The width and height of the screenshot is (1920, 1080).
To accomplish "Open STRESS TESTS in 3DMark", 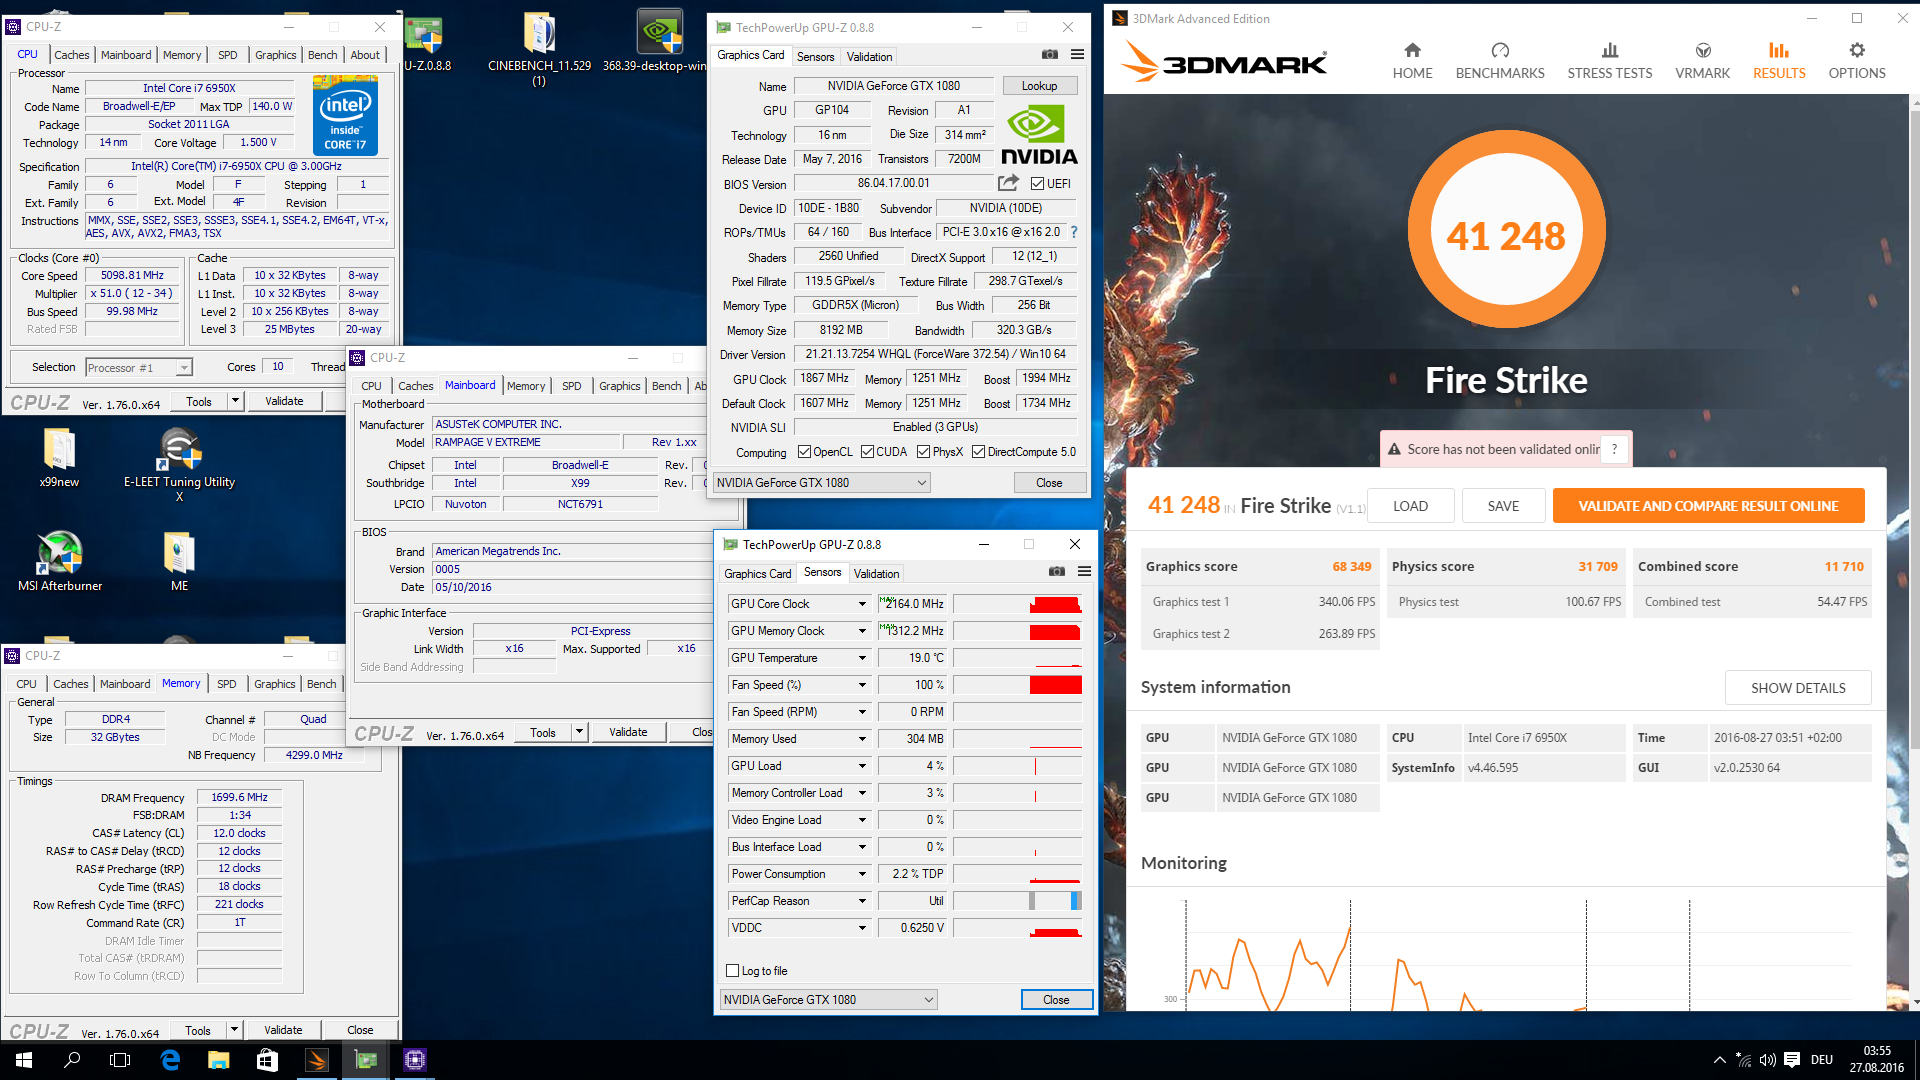I will tap(1610, 61).
